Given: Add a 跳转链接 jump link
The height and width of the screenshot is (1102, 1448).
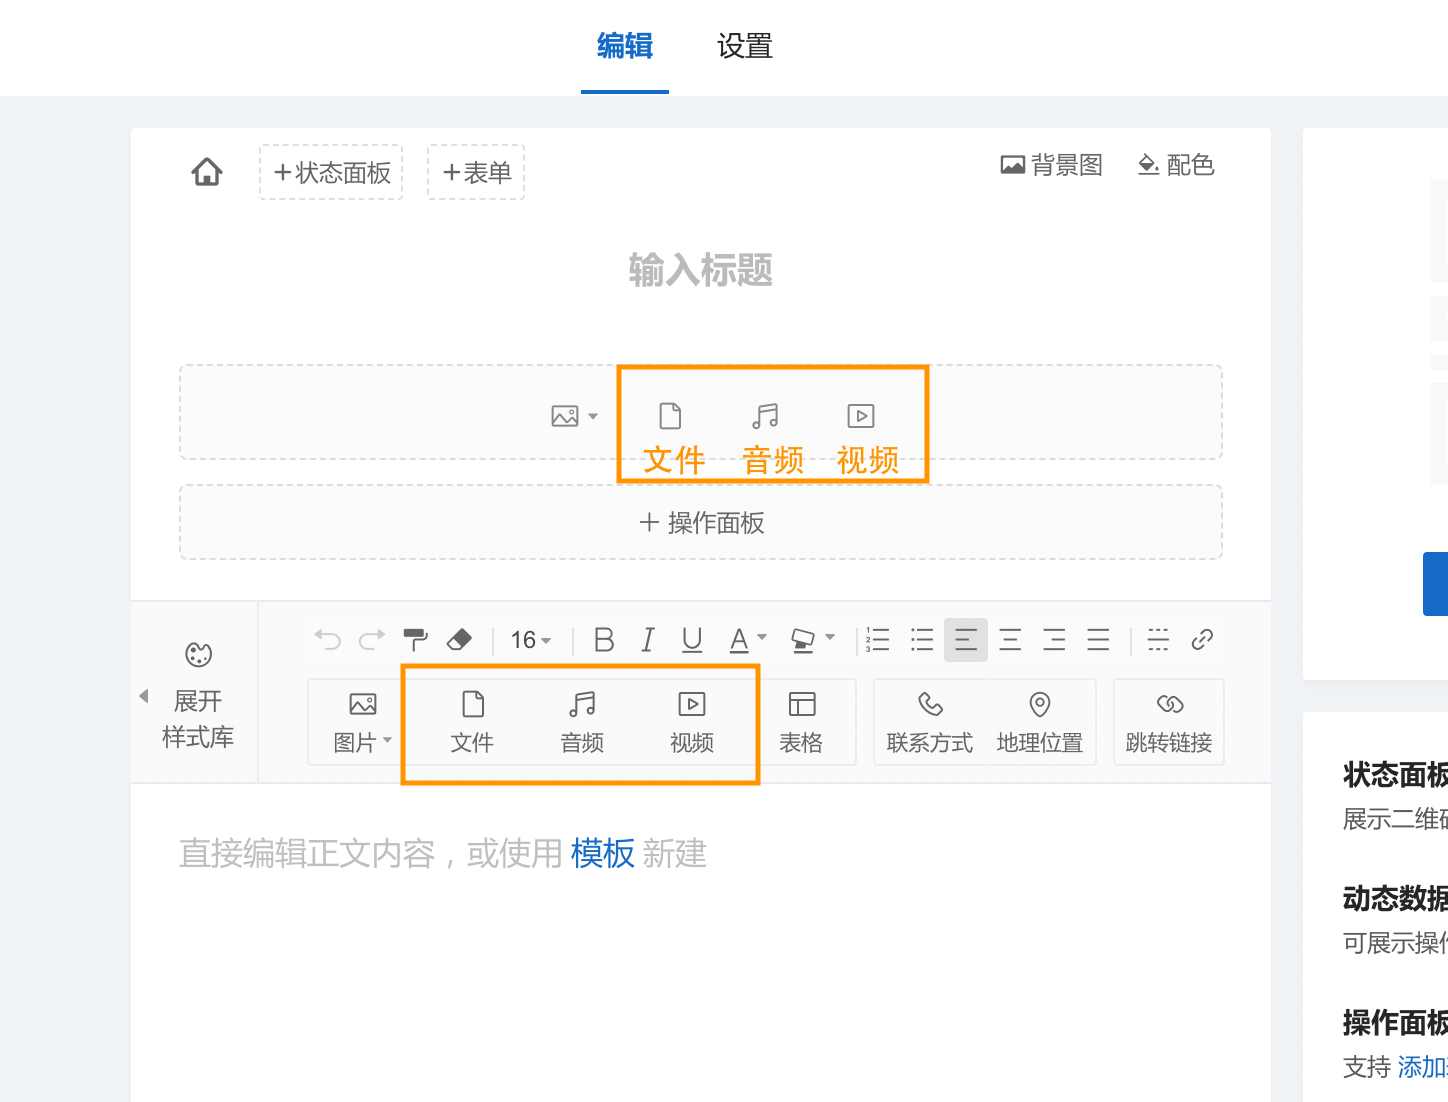Looking at the screenshot, I should click(x=1168, y=721).
